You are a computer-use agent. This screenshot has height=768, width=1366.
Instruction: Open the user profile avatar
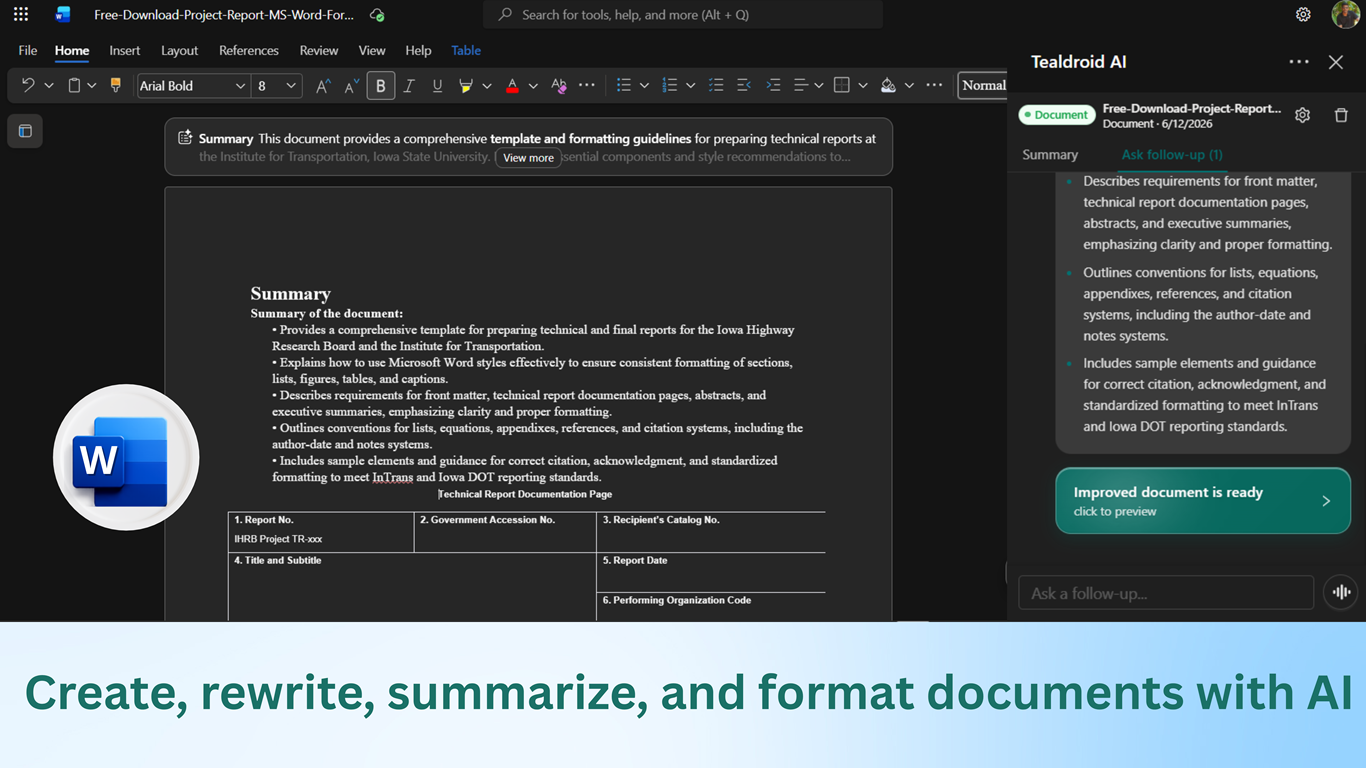[x=1345, y=14]
